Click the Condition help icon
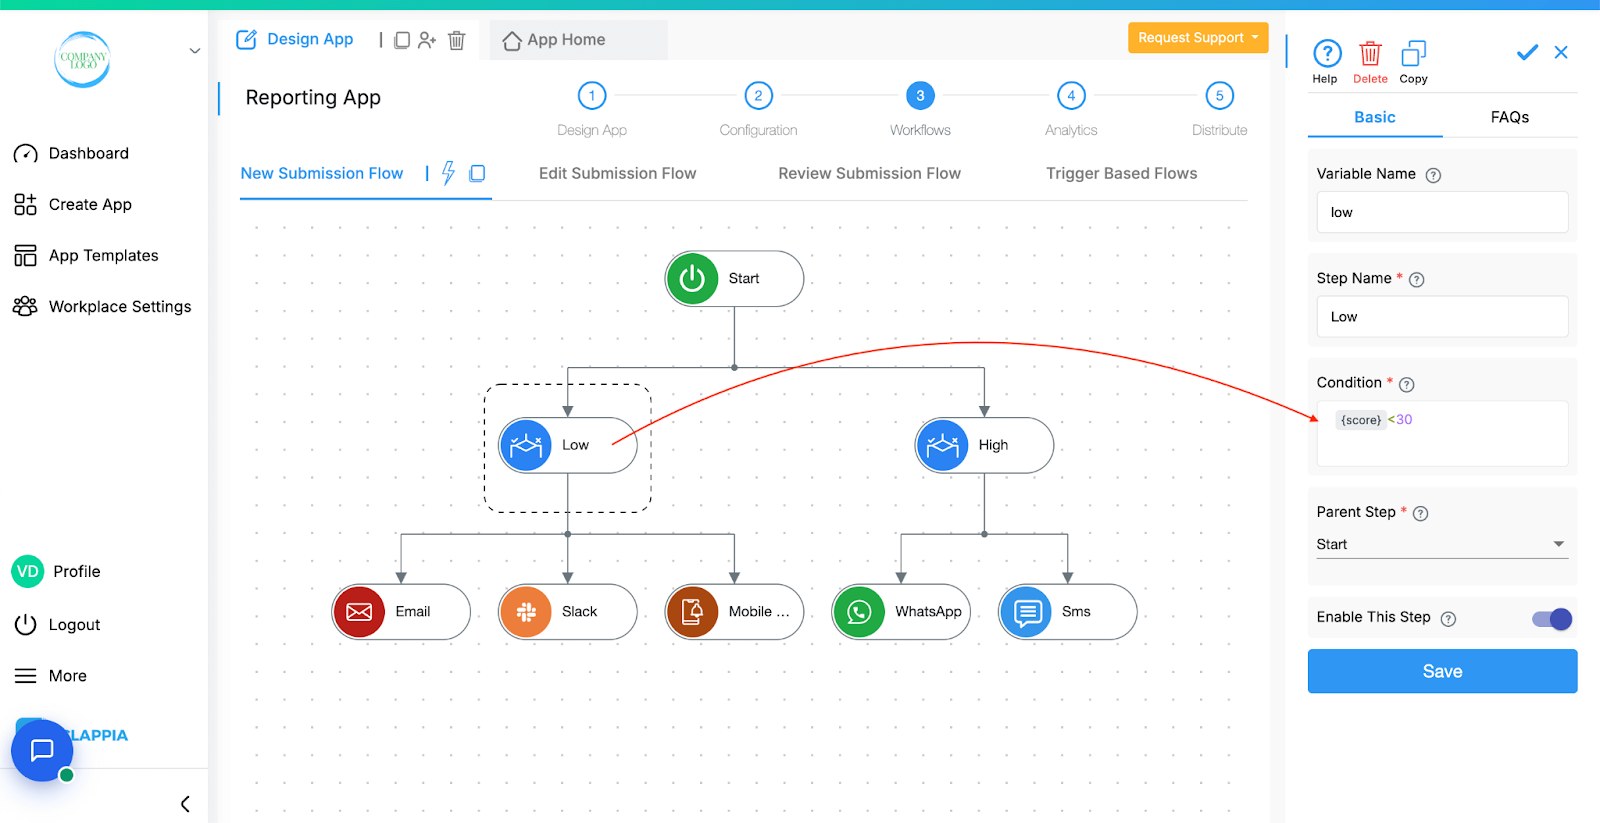 point(1407,384)
